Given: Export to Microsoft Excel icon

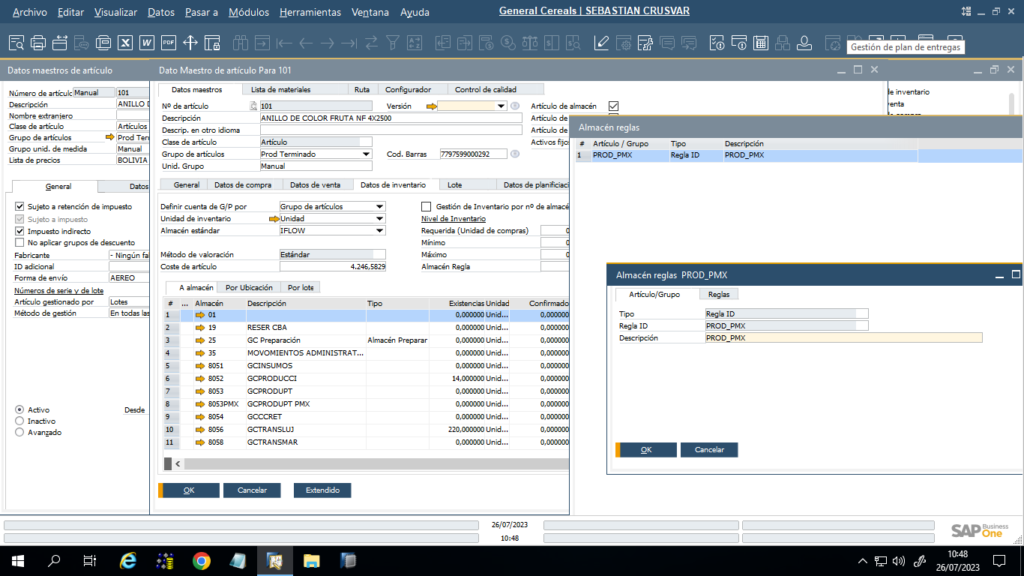Looking at the screenshot, I should 125,43.
